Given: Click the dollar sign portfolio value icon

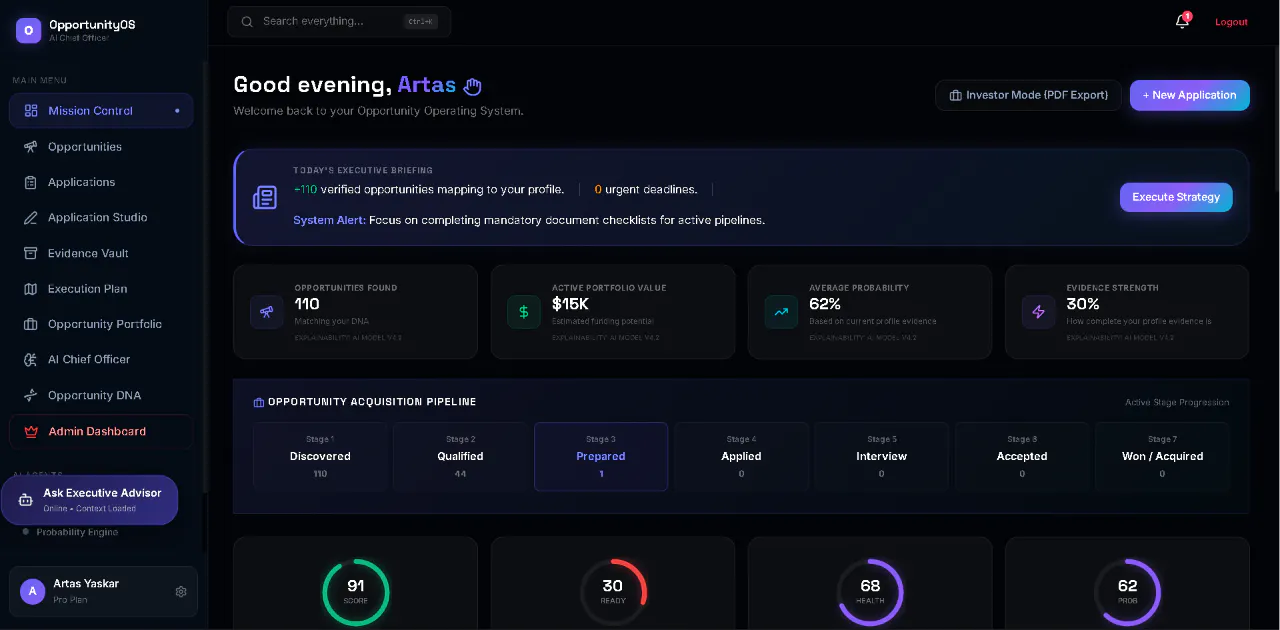Looking at the screenshot, I should (524, 312).
